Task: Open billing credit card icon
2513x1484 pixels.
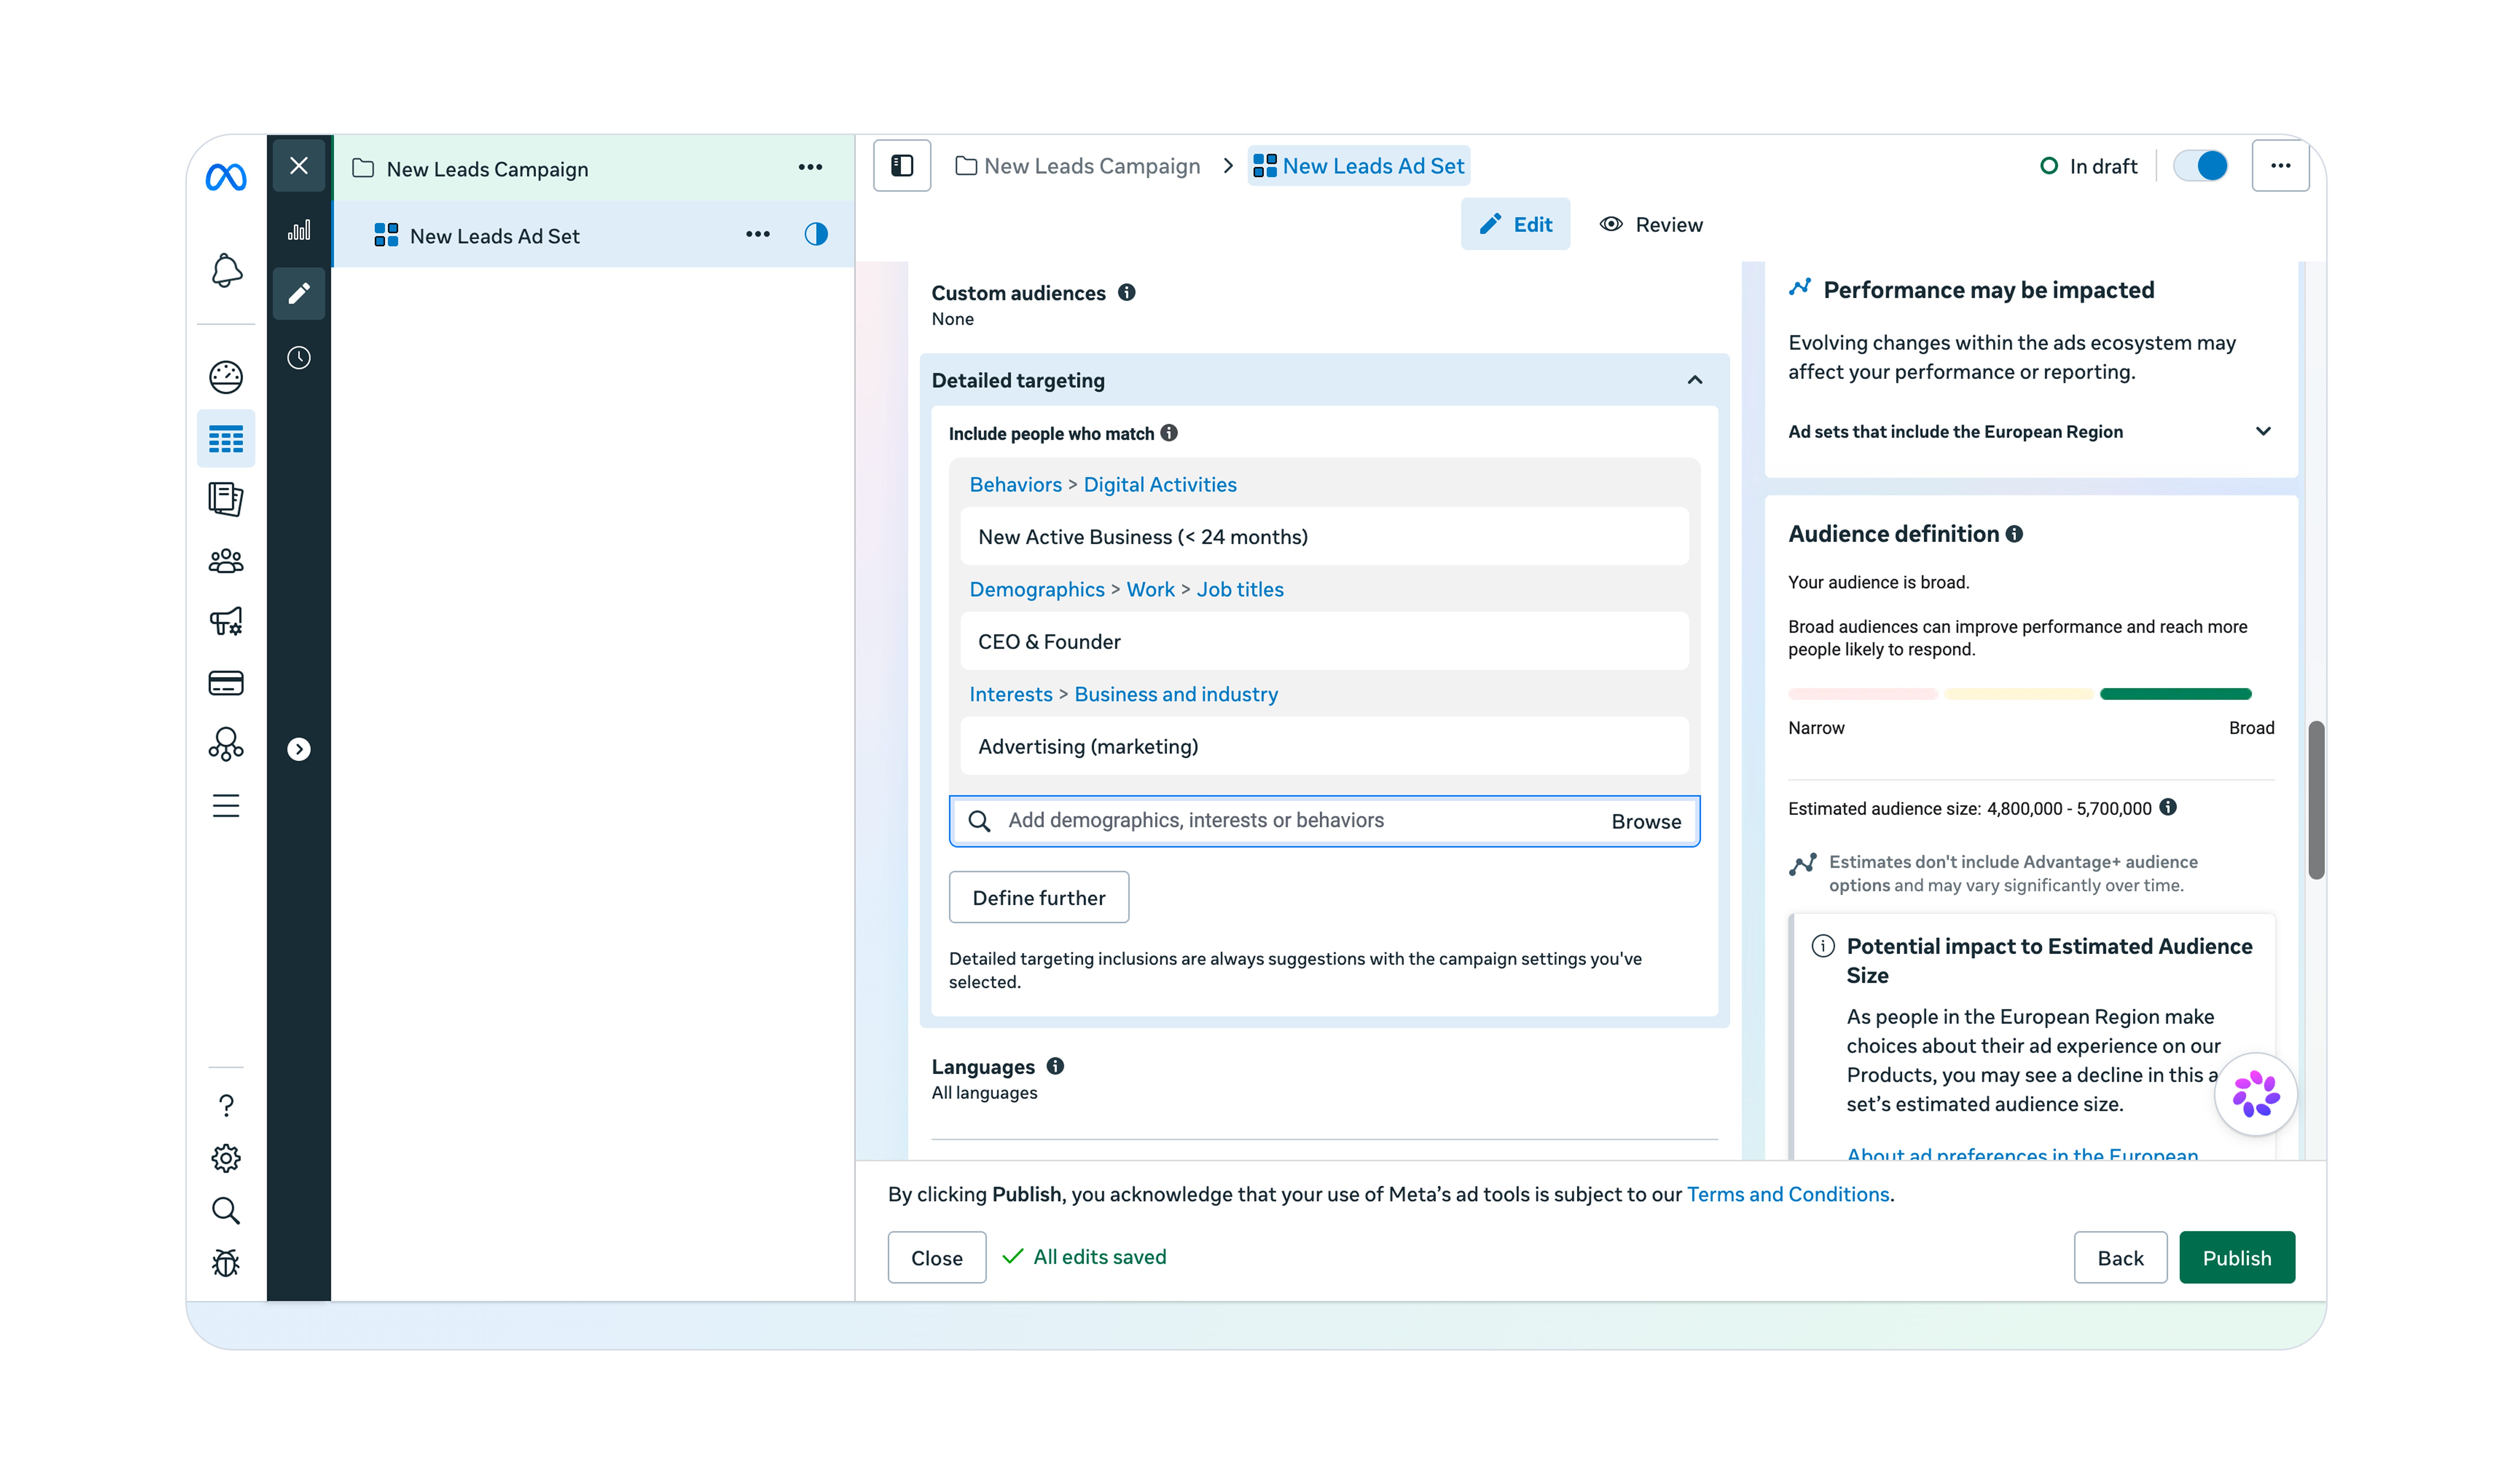Action: pyautogui.click(x=226, y=683)
